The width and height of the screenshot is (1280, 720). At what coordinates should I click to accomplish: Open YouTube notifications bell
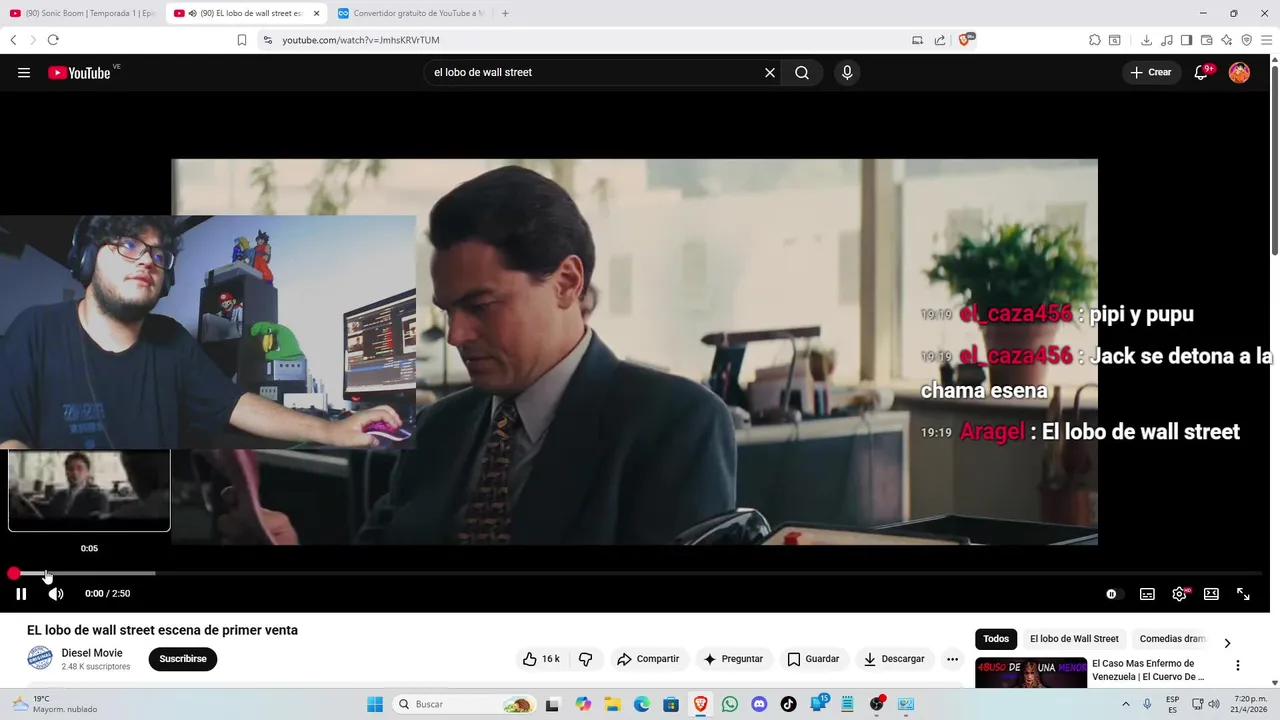[x=1201, y=73]
